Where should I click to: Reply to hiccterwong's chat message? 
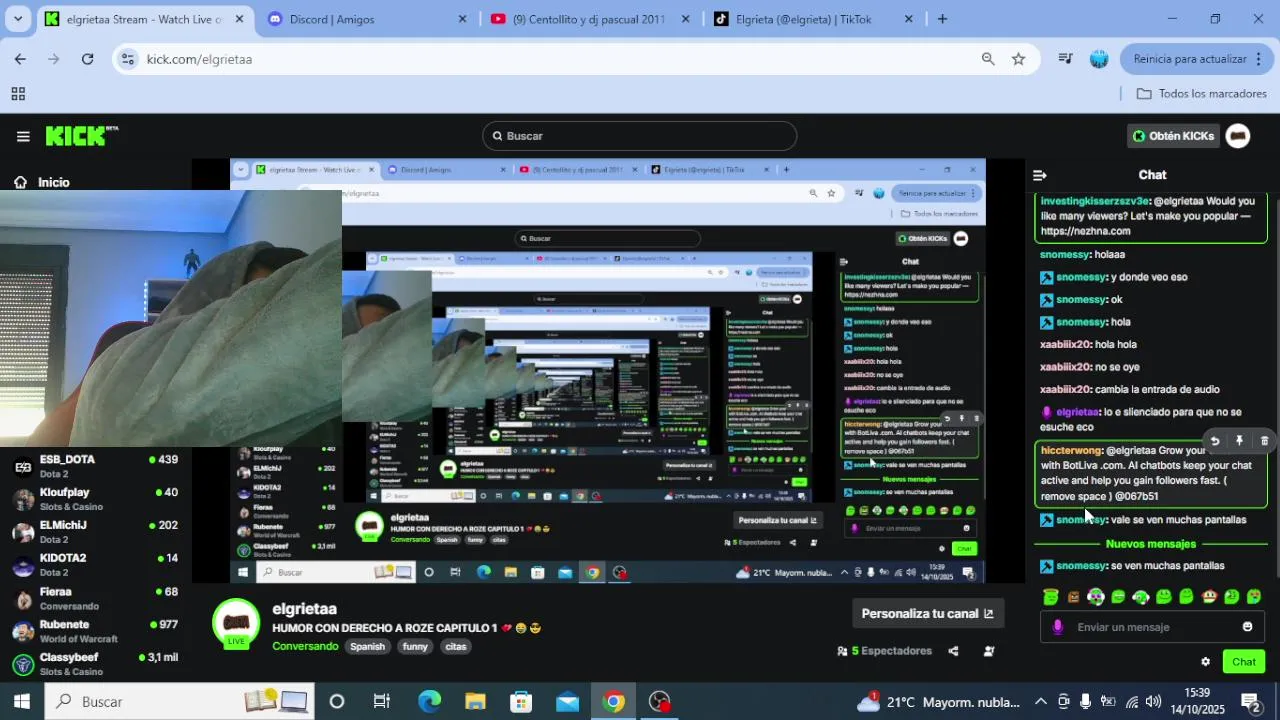(x=1215, y=441)
